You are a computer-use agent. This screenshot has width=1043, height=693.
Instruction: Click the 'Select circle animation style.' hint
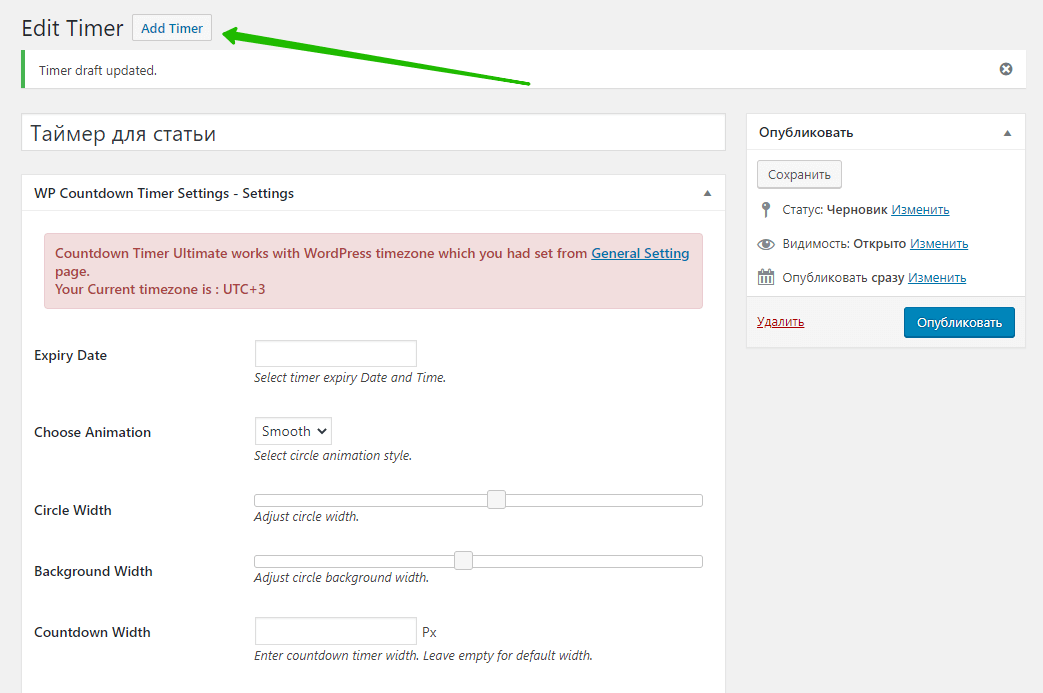click(333, 456)
